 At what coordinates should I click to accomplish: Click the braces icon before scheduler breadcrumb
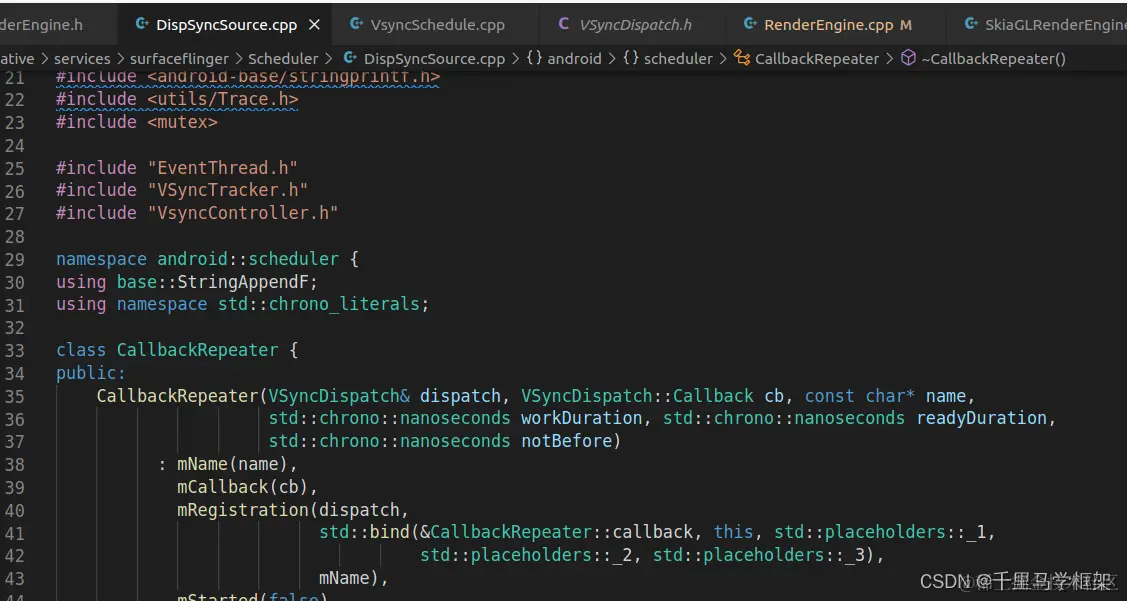pyautogui.click(x=630, y=58)
